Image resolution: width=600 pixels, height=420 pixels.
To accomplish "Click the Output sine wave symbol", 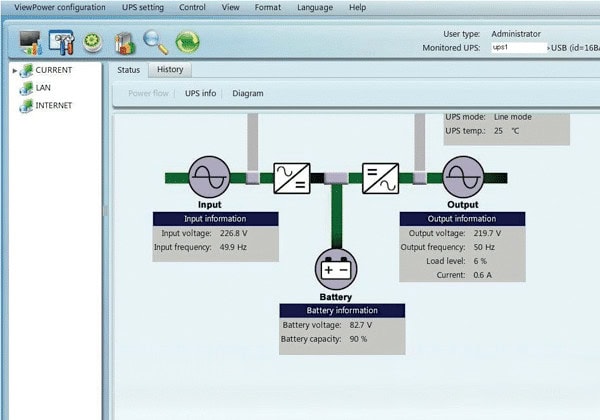I will click(x=463, y=177).
